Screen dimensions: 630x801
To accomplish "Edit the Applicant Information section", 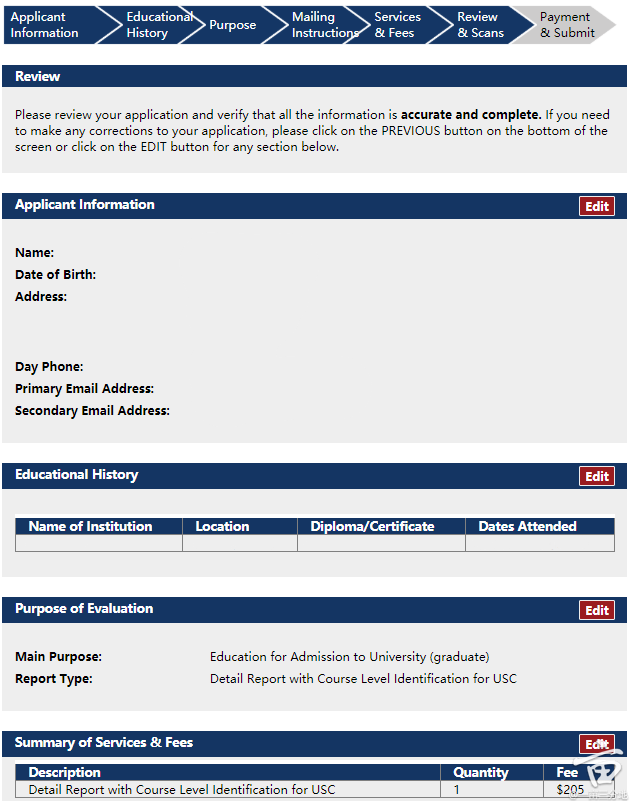I will [597, 207].
